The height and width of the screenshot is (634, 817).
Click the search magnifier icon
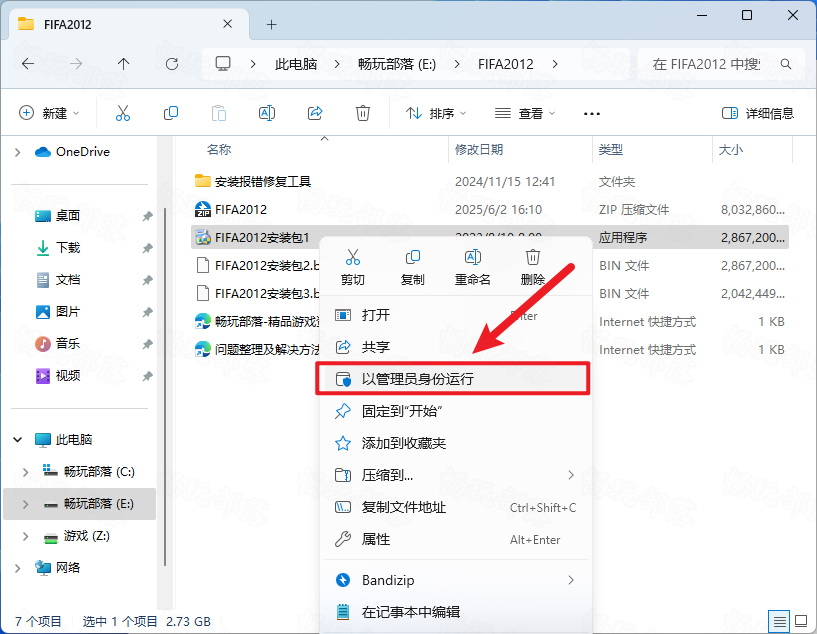point(786,64)
